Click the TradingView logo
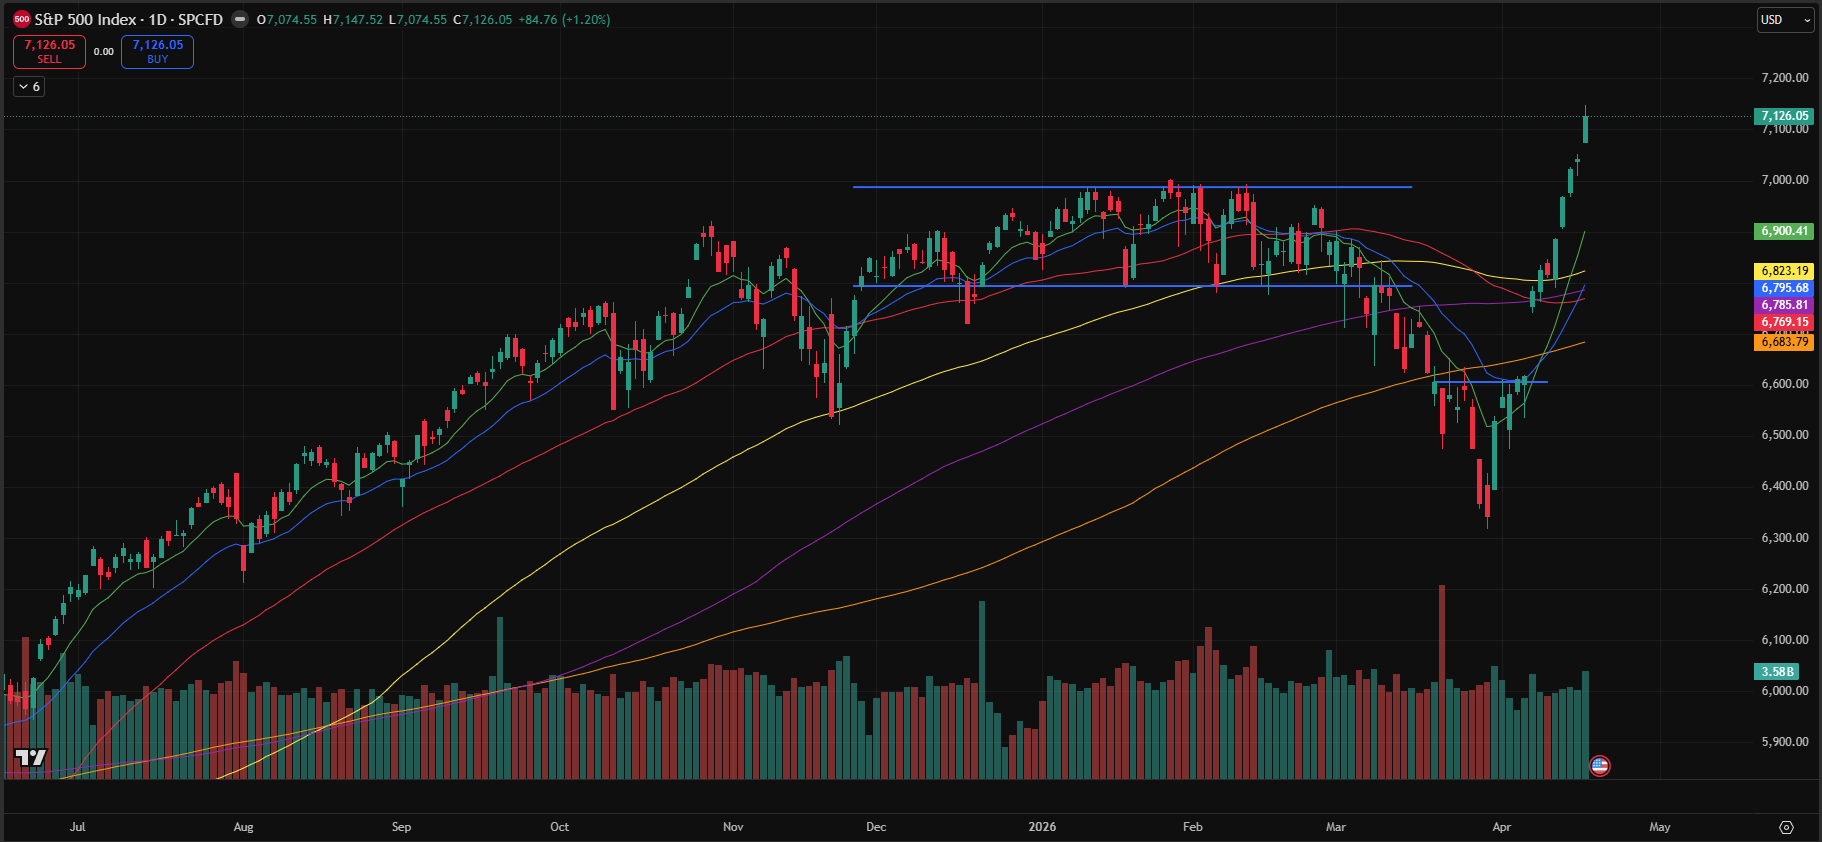The width and height of the screenshot is (1822, 842). (30, 757)
